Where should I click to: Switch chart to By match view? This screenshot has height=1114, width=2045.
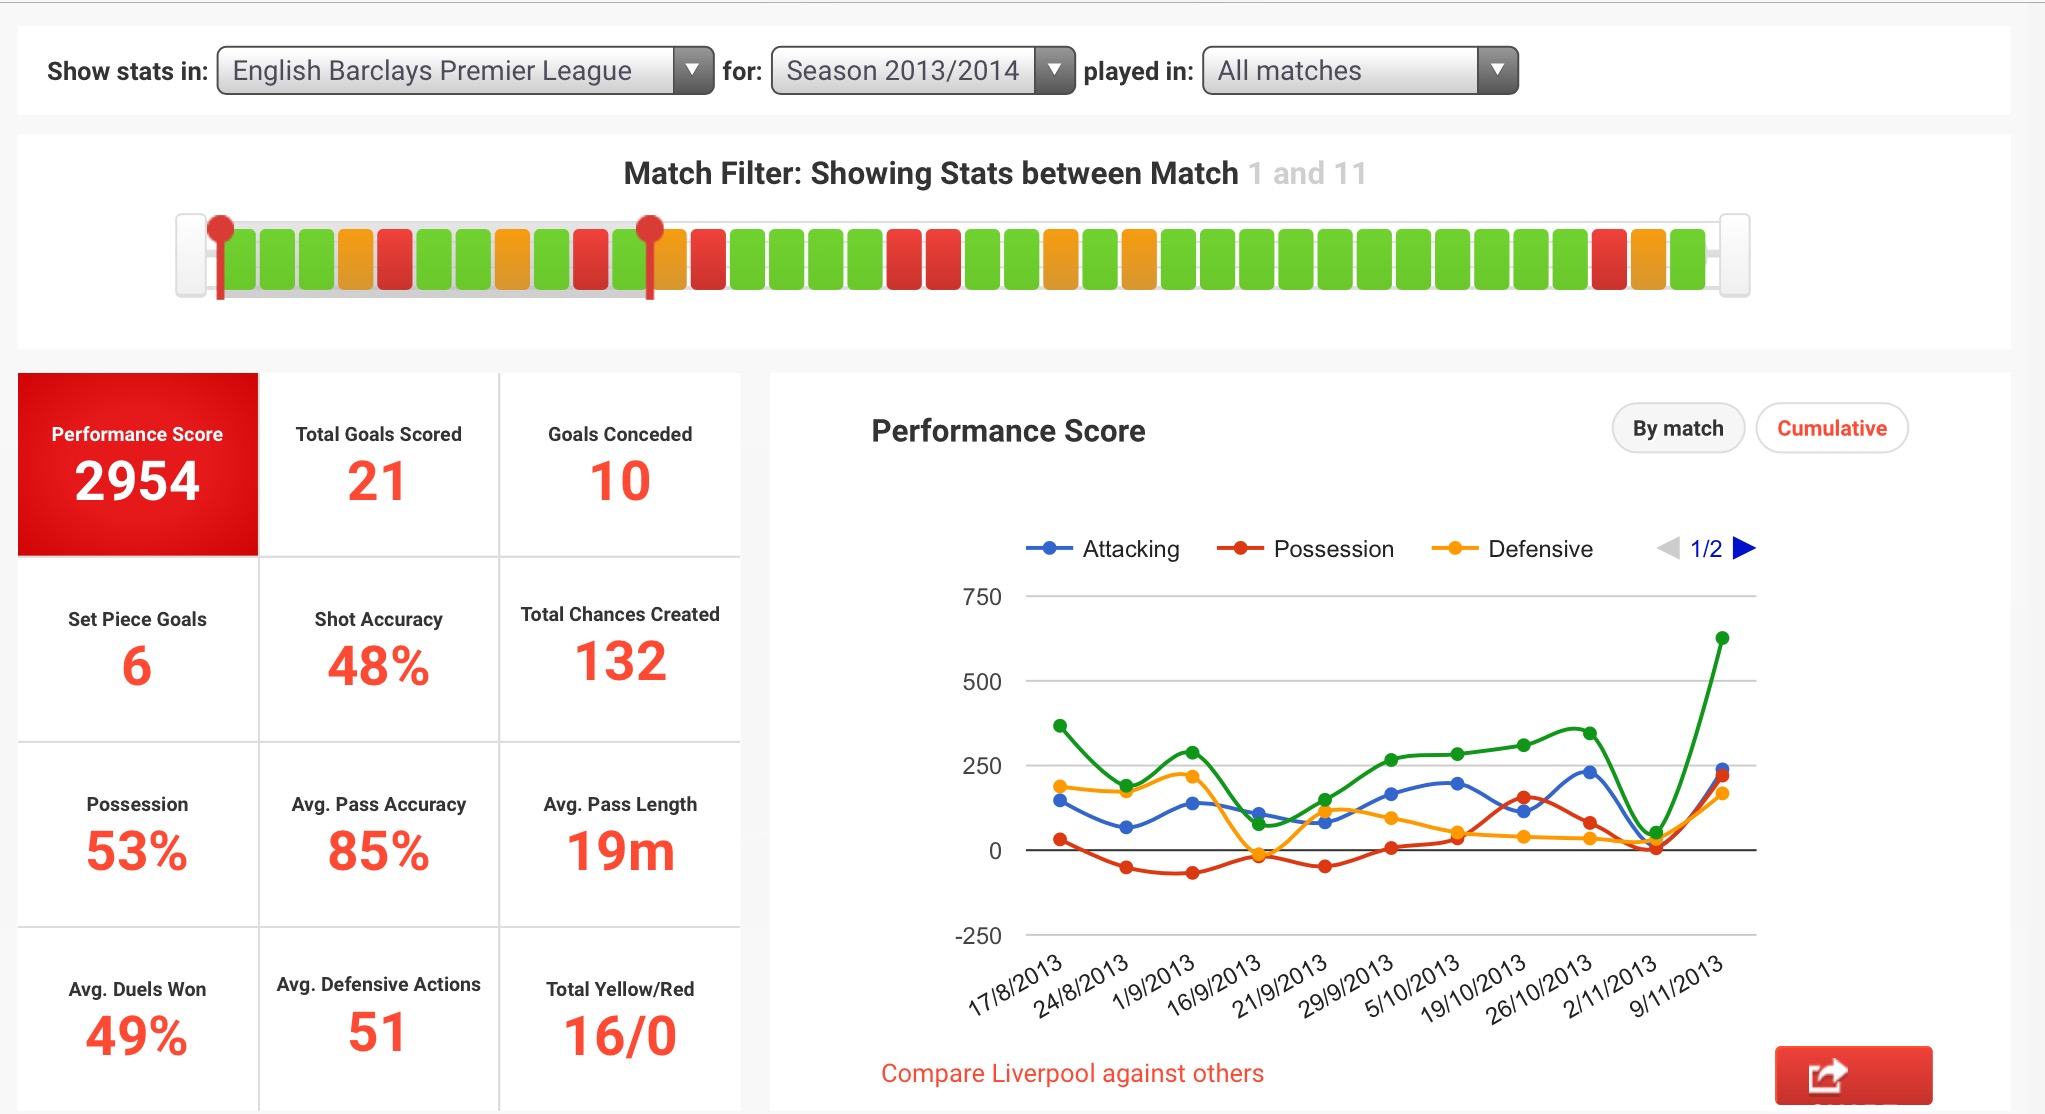[x=1677, y=429]
